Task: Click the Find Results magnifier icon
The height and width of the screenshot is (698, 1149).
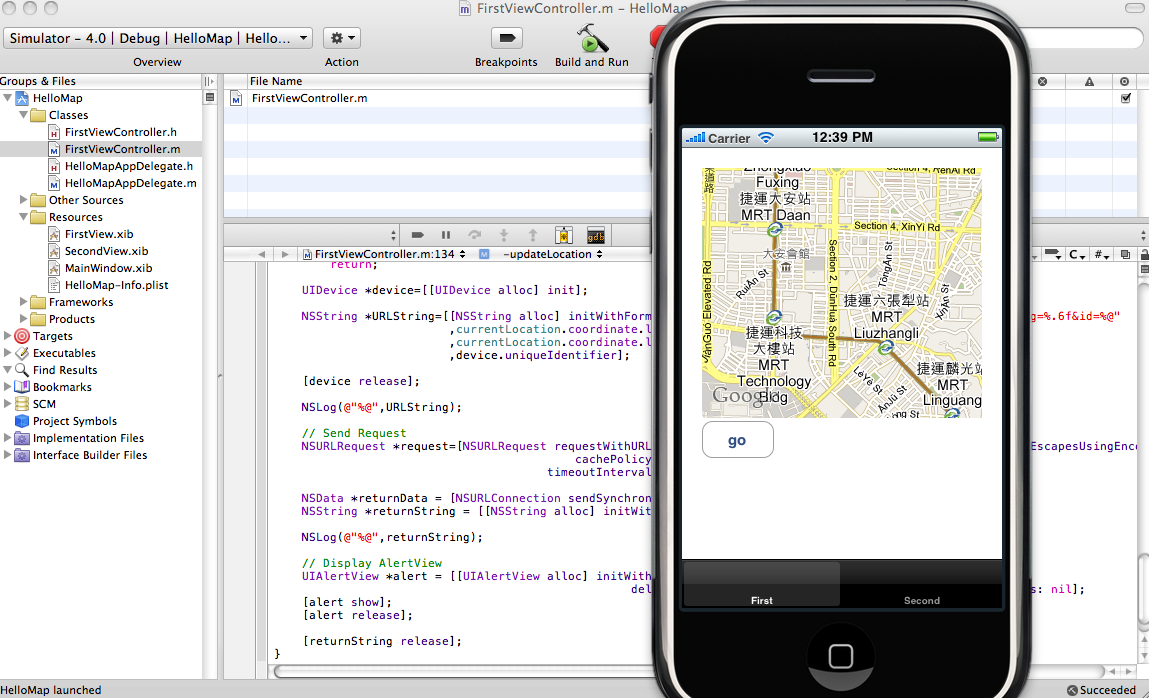Action: click(x=22, y=370)
